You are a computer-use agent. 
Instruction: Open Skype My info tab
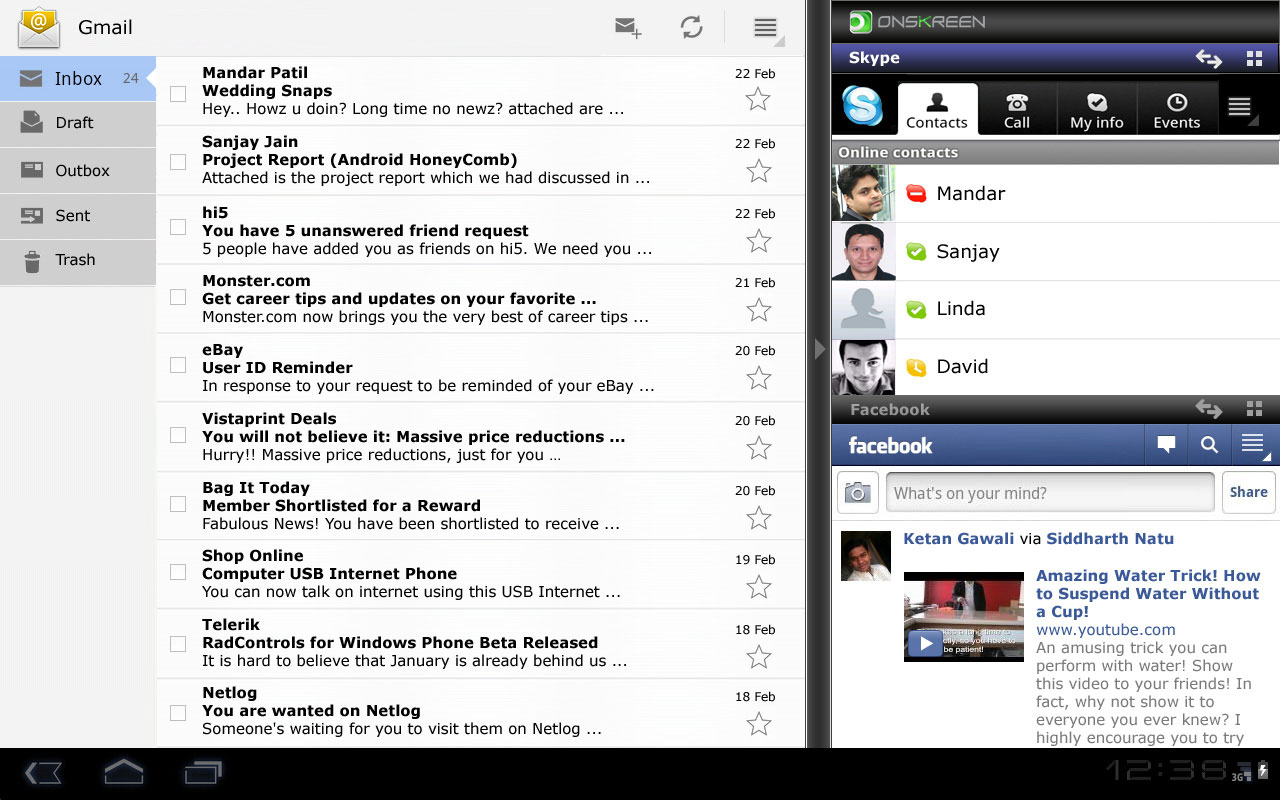click(x=1097, y=110)
